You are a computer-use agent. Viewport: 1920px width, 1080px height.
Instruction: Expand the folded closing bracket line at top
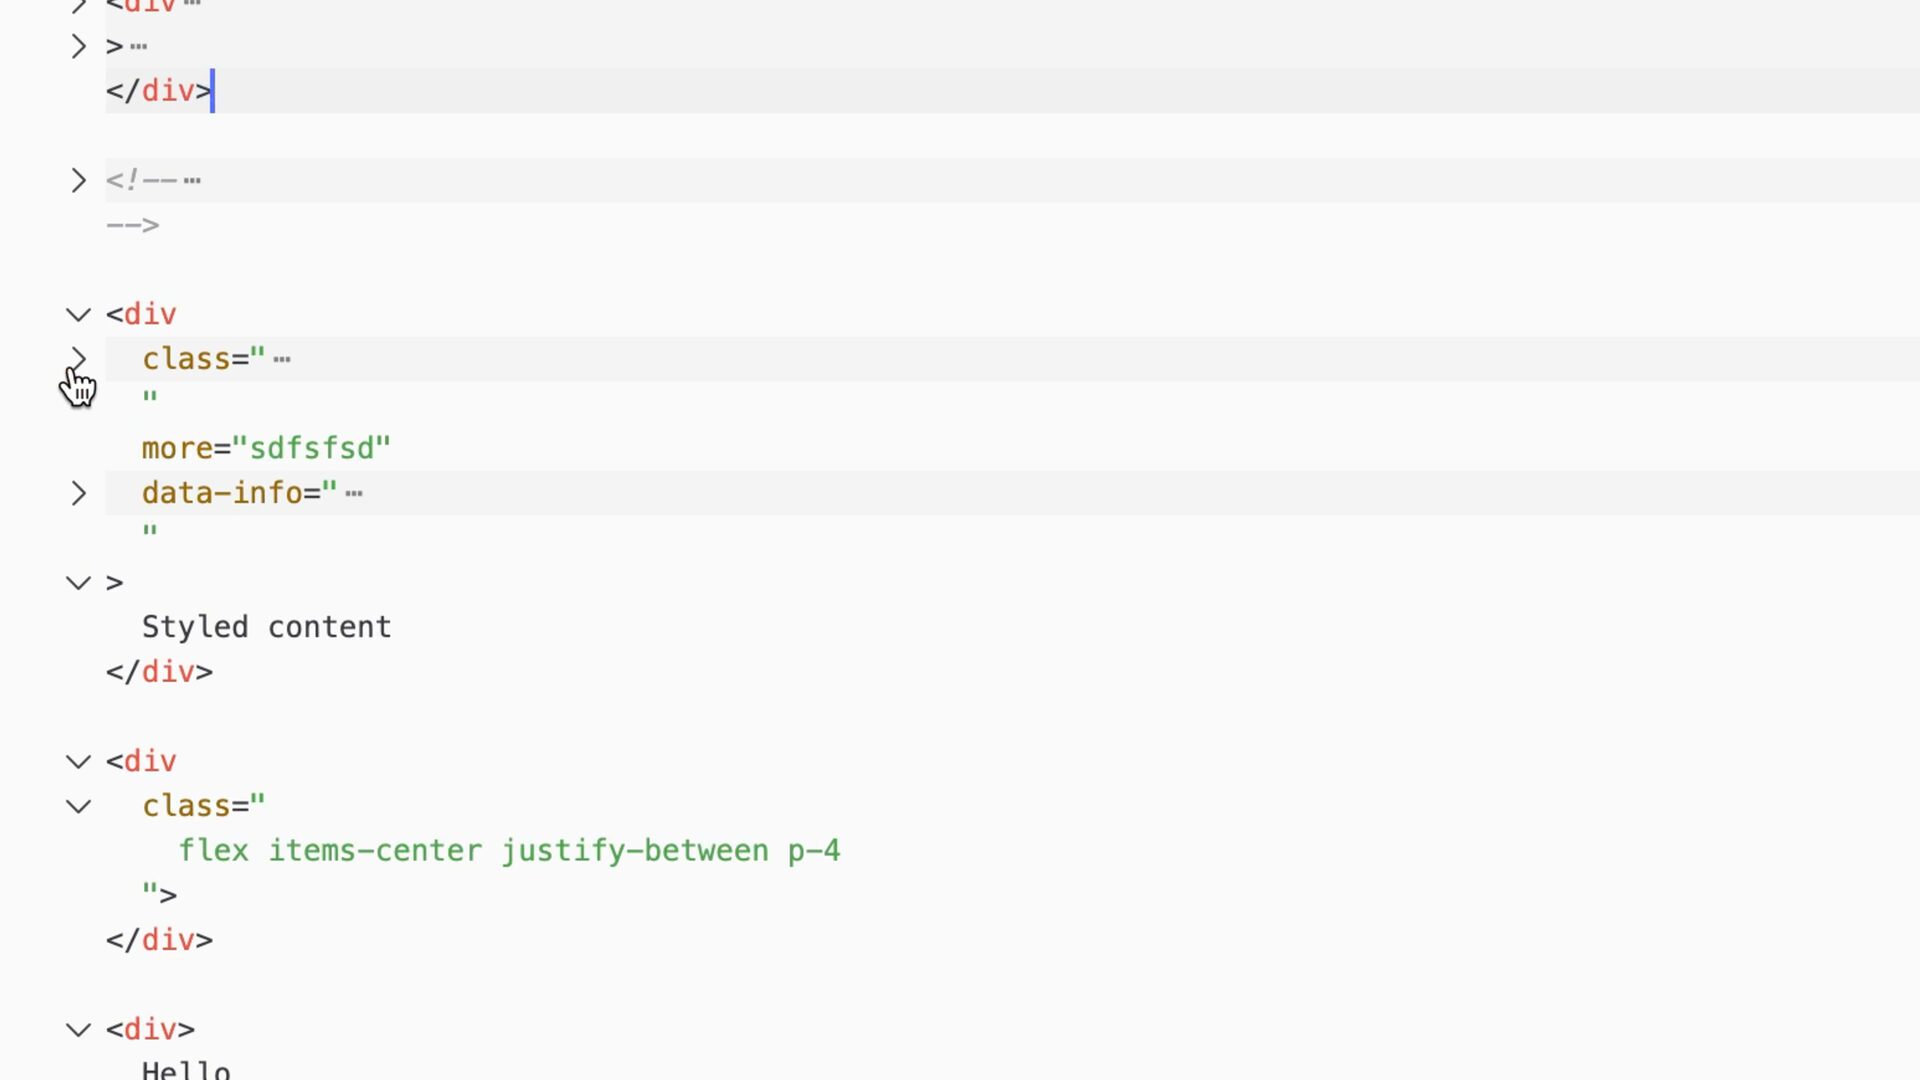coord(78,46)
